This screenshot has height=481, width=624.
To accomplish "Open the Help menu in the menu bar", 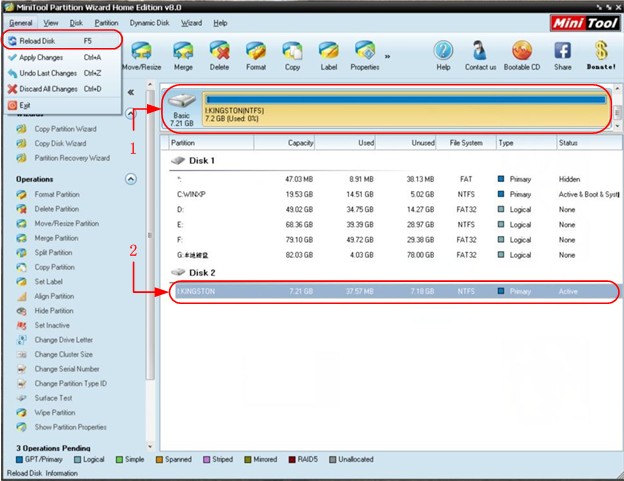I will point(220,23).
